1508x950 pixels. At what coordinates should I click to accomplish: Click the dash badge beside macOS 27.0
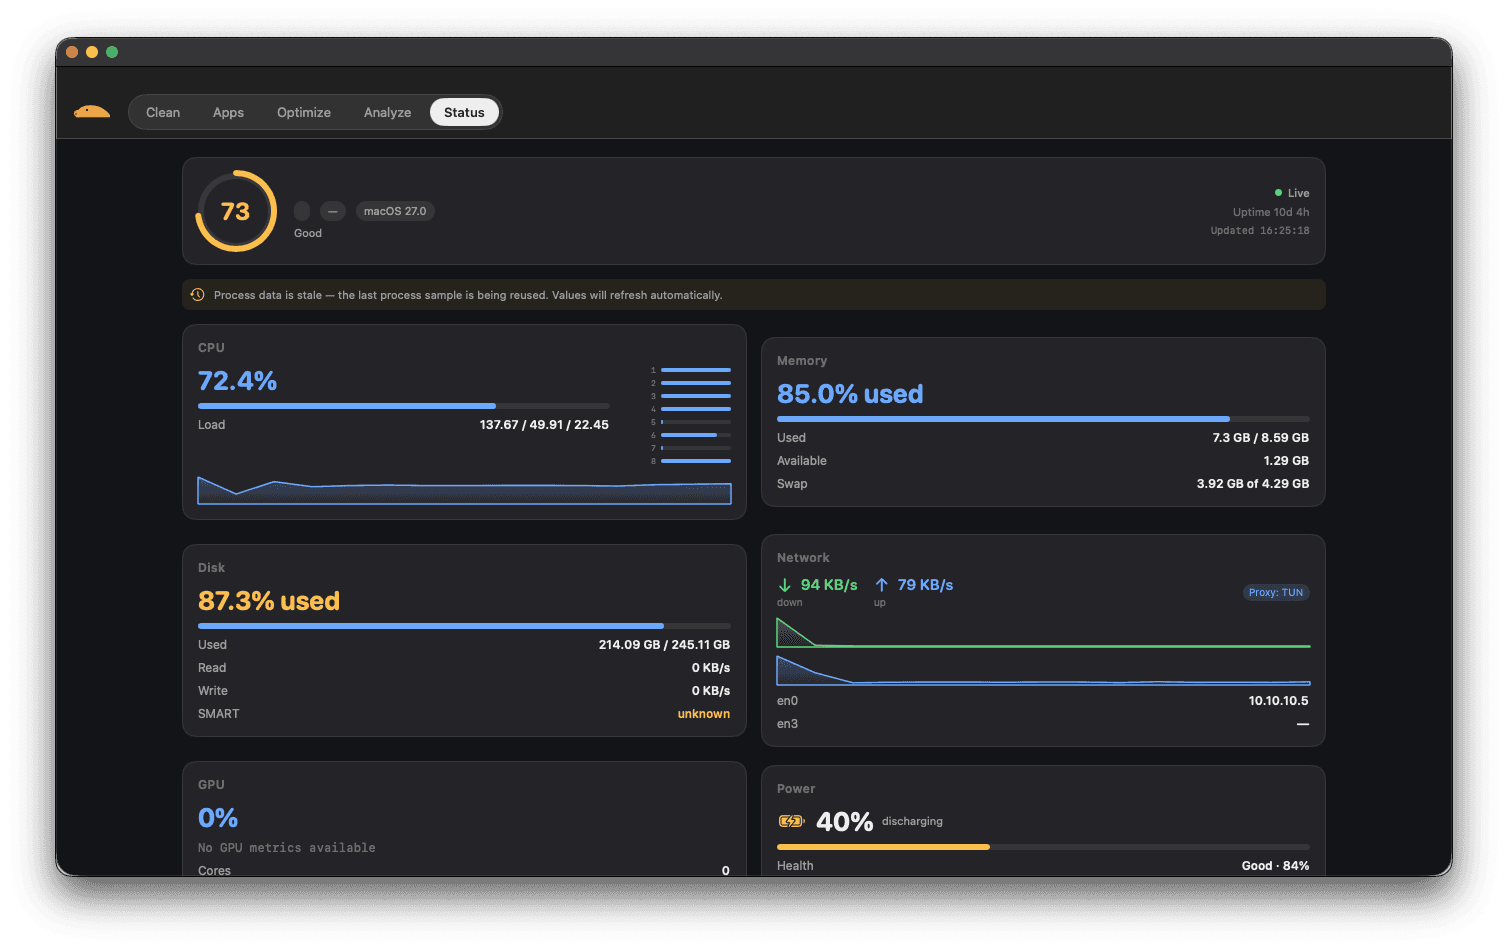click(333, 211)
